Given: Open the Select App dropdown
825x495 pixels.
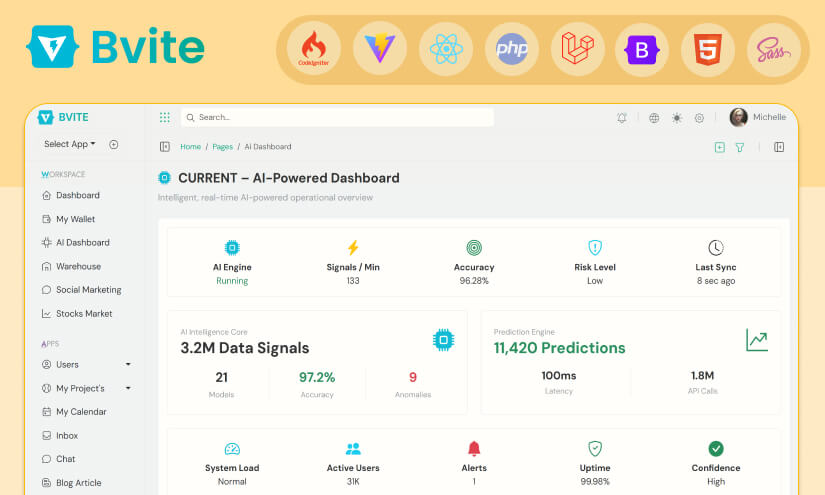Looking at the screenshot, I should (x=70, y=144).
